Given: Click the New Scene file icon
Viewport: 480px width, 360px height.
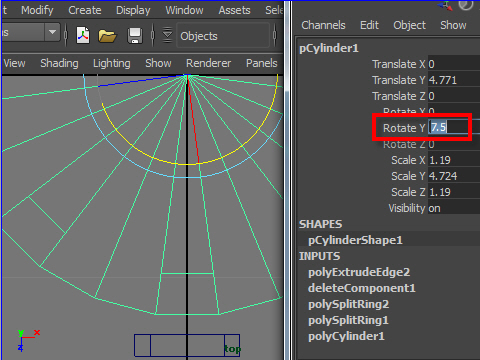Looking at the screenshot, I should pyautogui.click(x=83, y=35).
